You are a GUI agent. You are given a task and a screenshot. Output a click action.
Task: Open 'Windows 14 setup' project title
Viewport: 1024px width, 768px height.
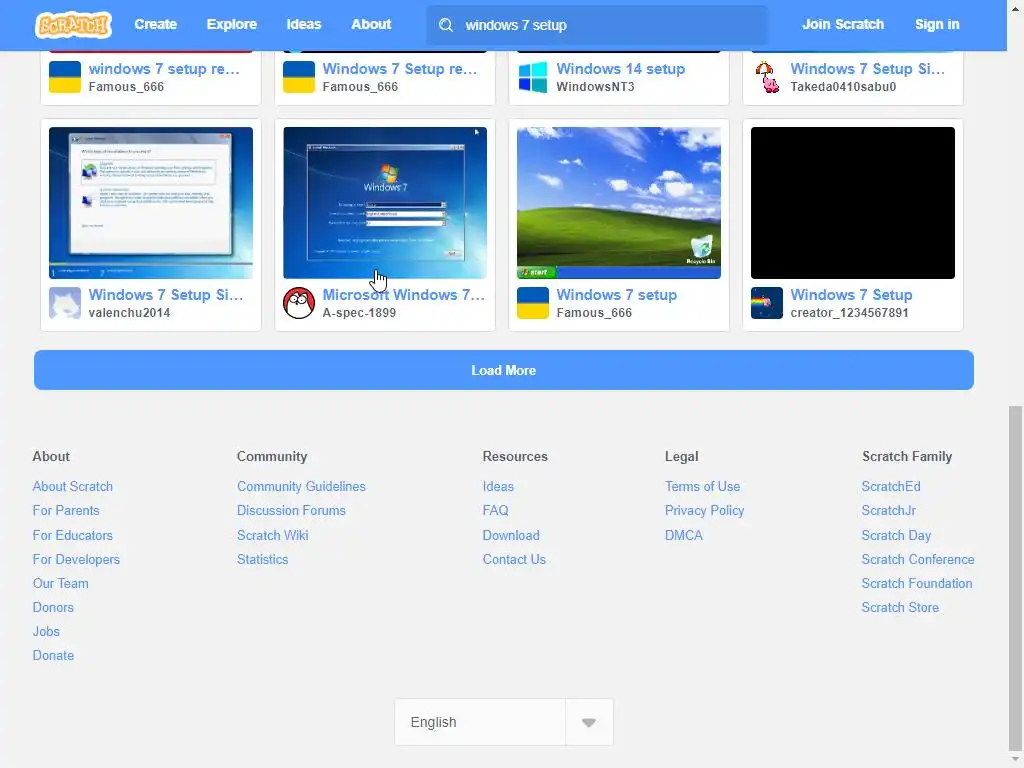click(620, 69)
